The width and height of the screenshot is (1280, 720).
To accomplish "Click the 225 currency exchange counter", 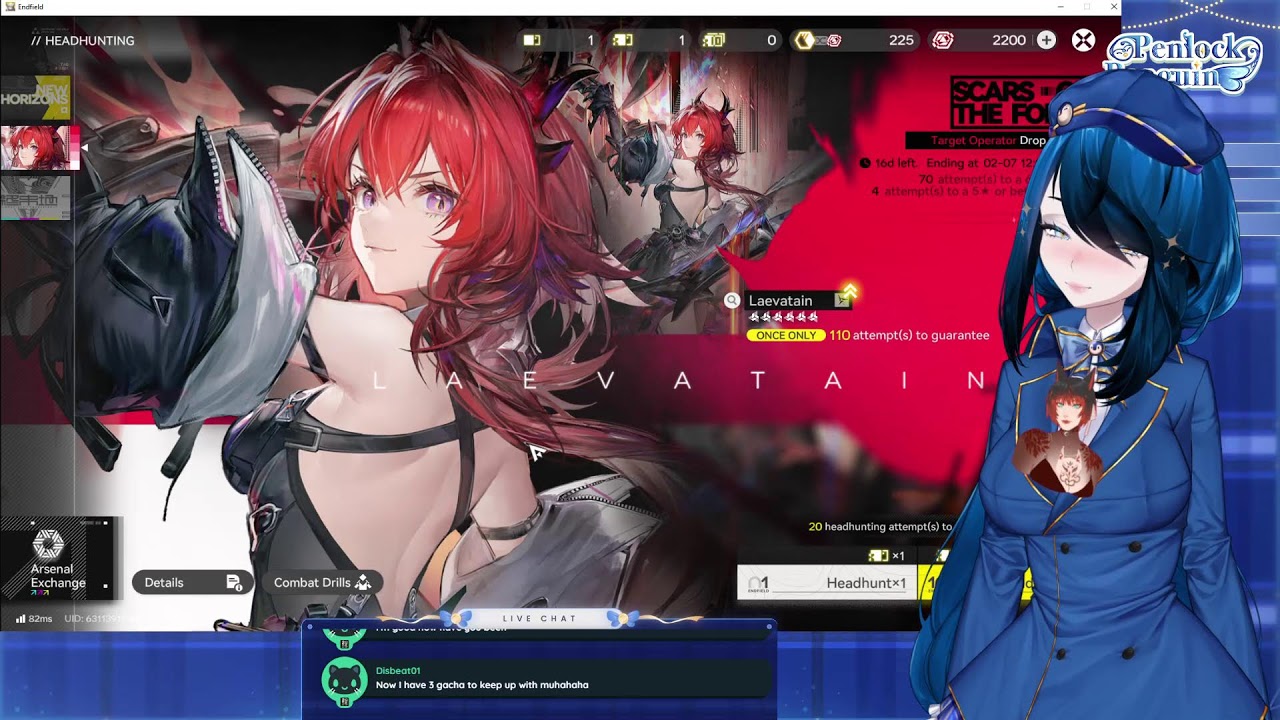I will (x=855, y=40).
